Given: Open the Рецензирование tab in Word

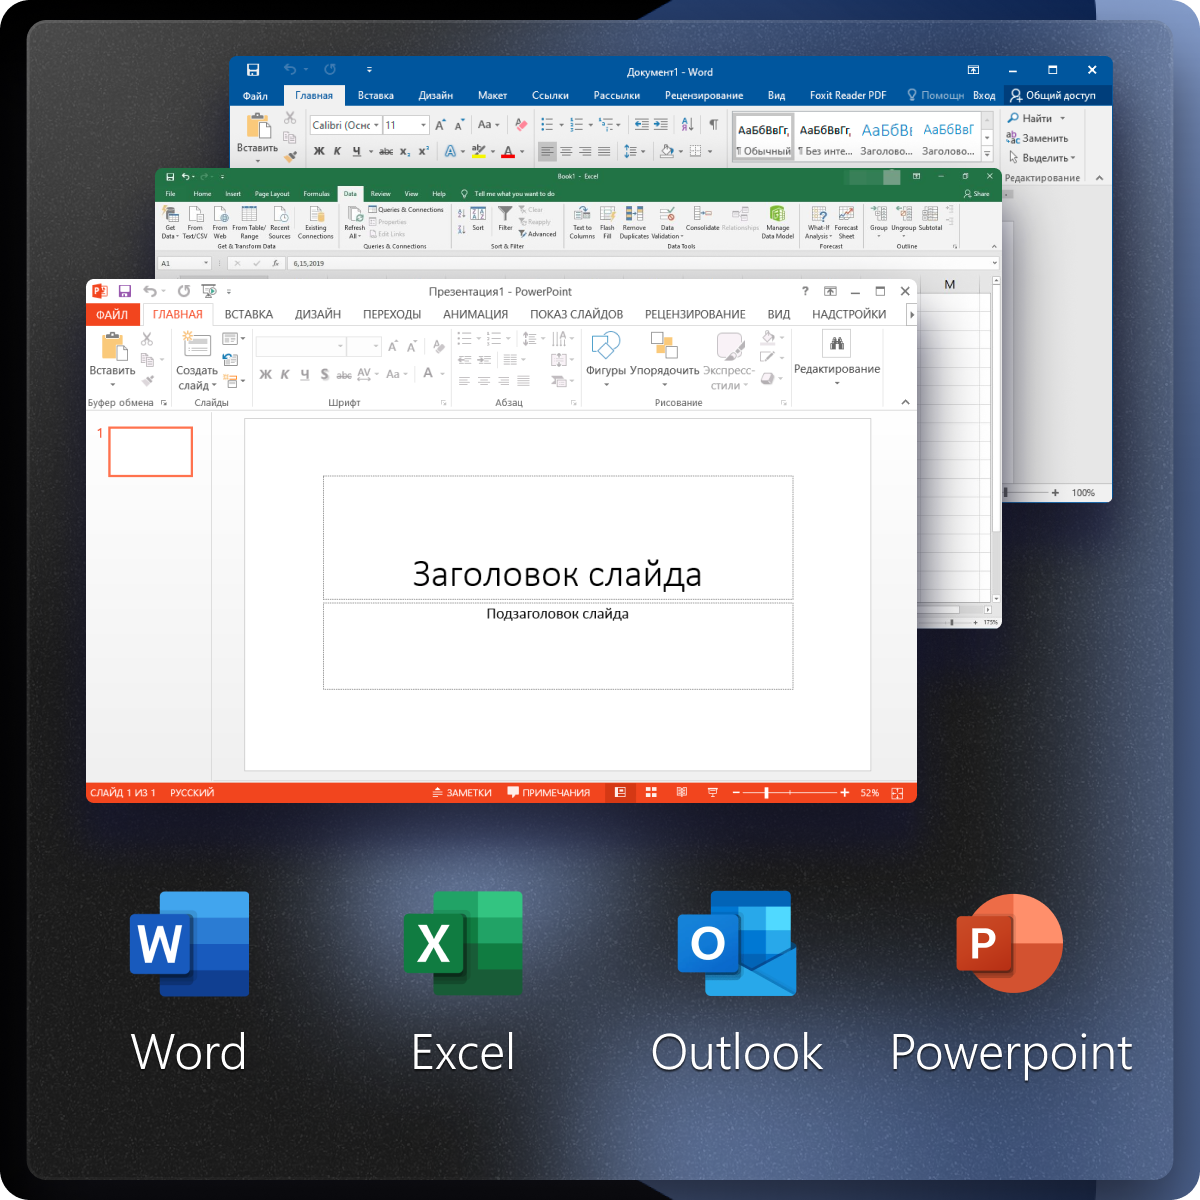Looking at the screenshot, I should (704, 95).
